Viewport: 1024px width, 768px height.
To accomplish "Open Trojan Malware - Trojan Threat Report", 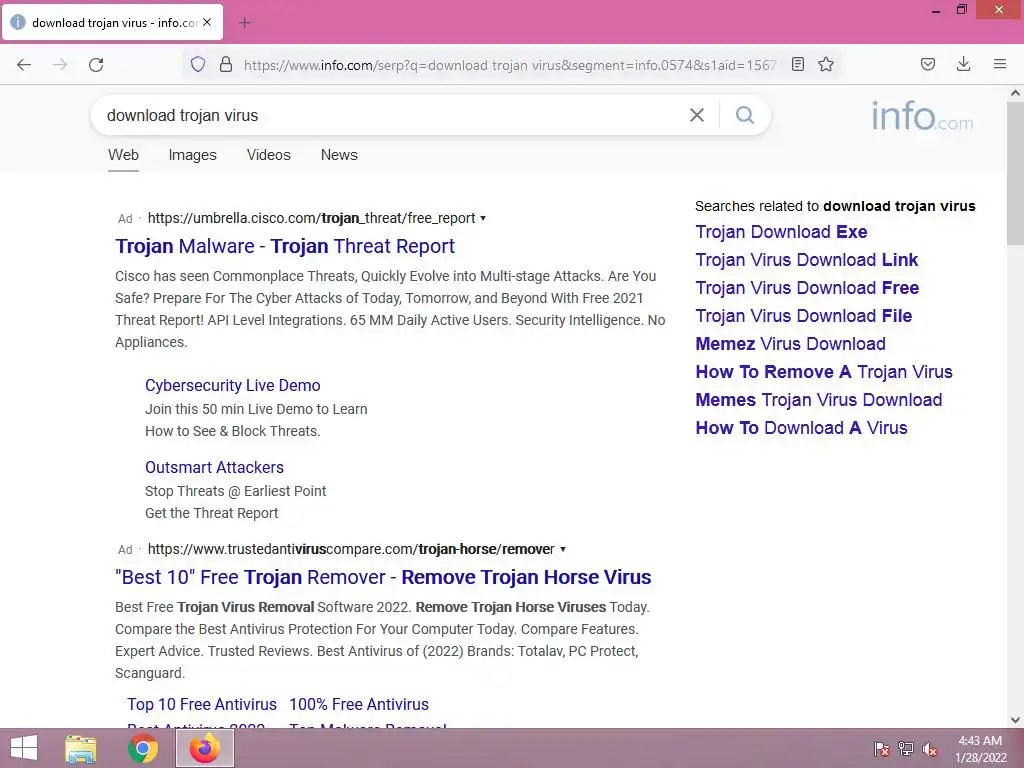I will 285,246.
